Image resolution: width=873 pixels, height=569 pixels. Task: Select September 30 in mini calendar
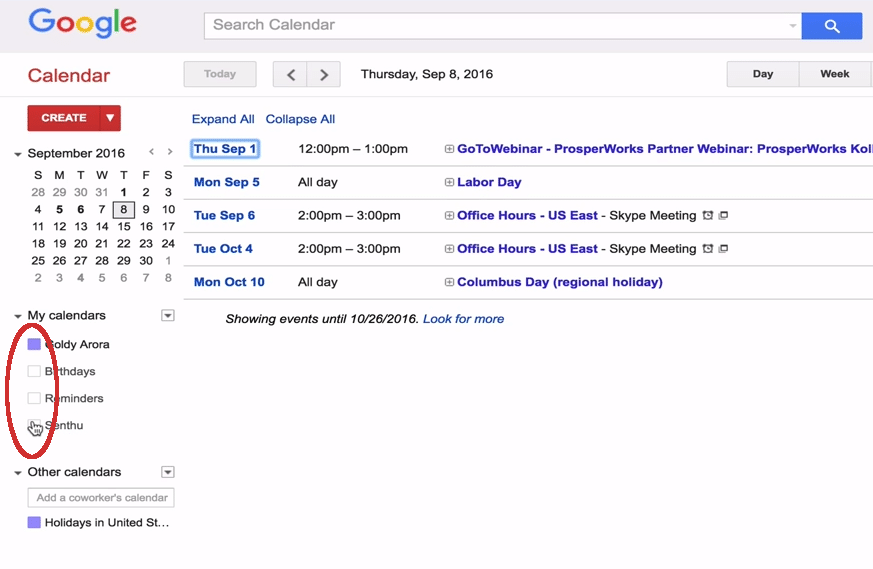point(146,261)
